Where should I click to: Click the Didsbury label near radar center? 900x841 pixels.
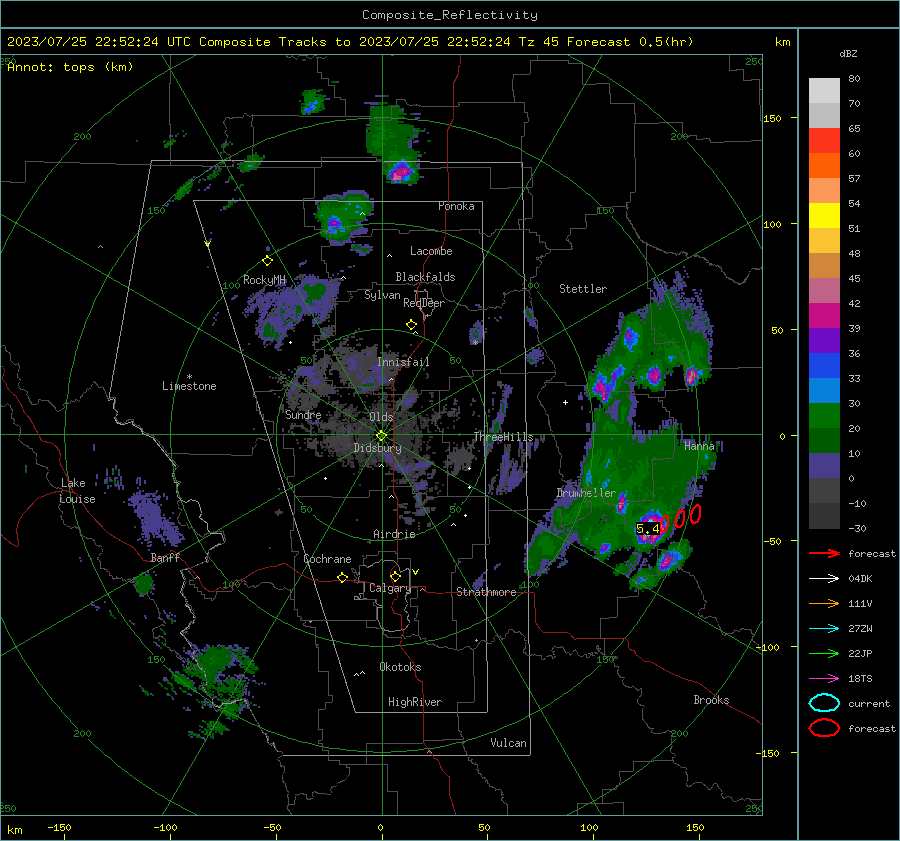377,448
